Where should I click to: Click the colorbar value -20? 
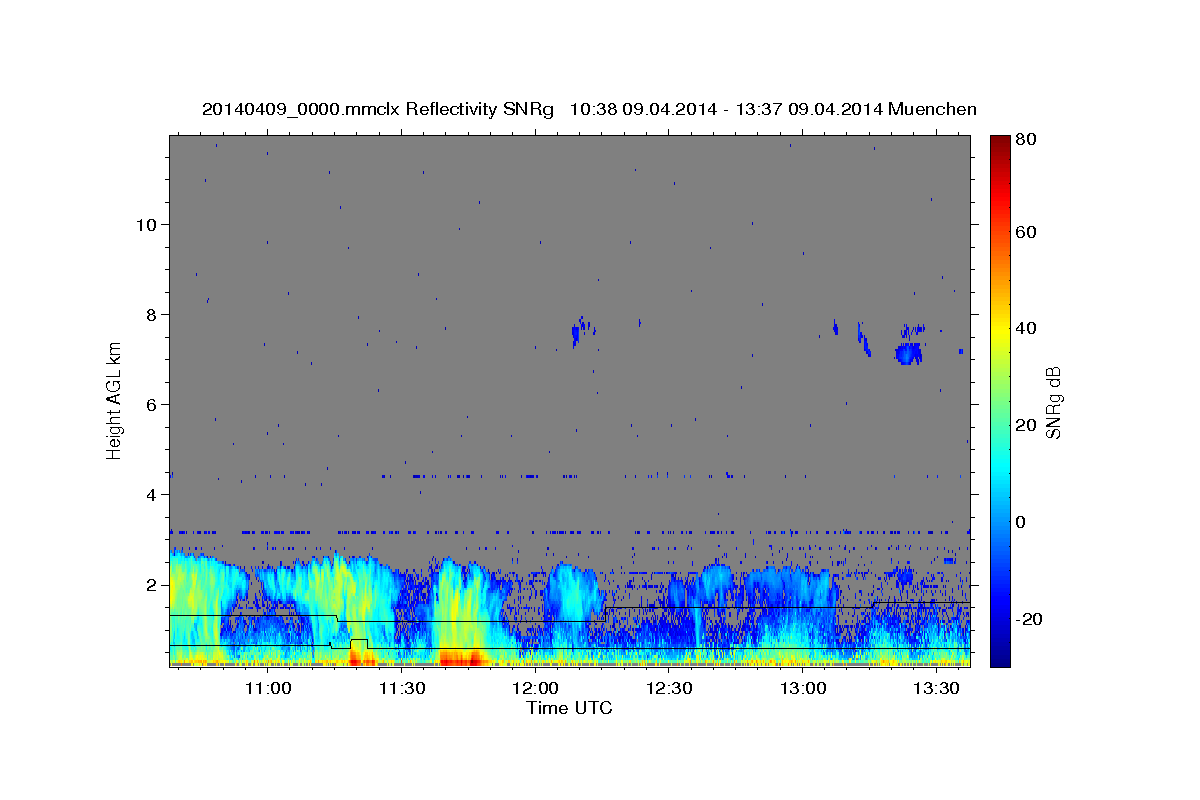click(1029, 619)
